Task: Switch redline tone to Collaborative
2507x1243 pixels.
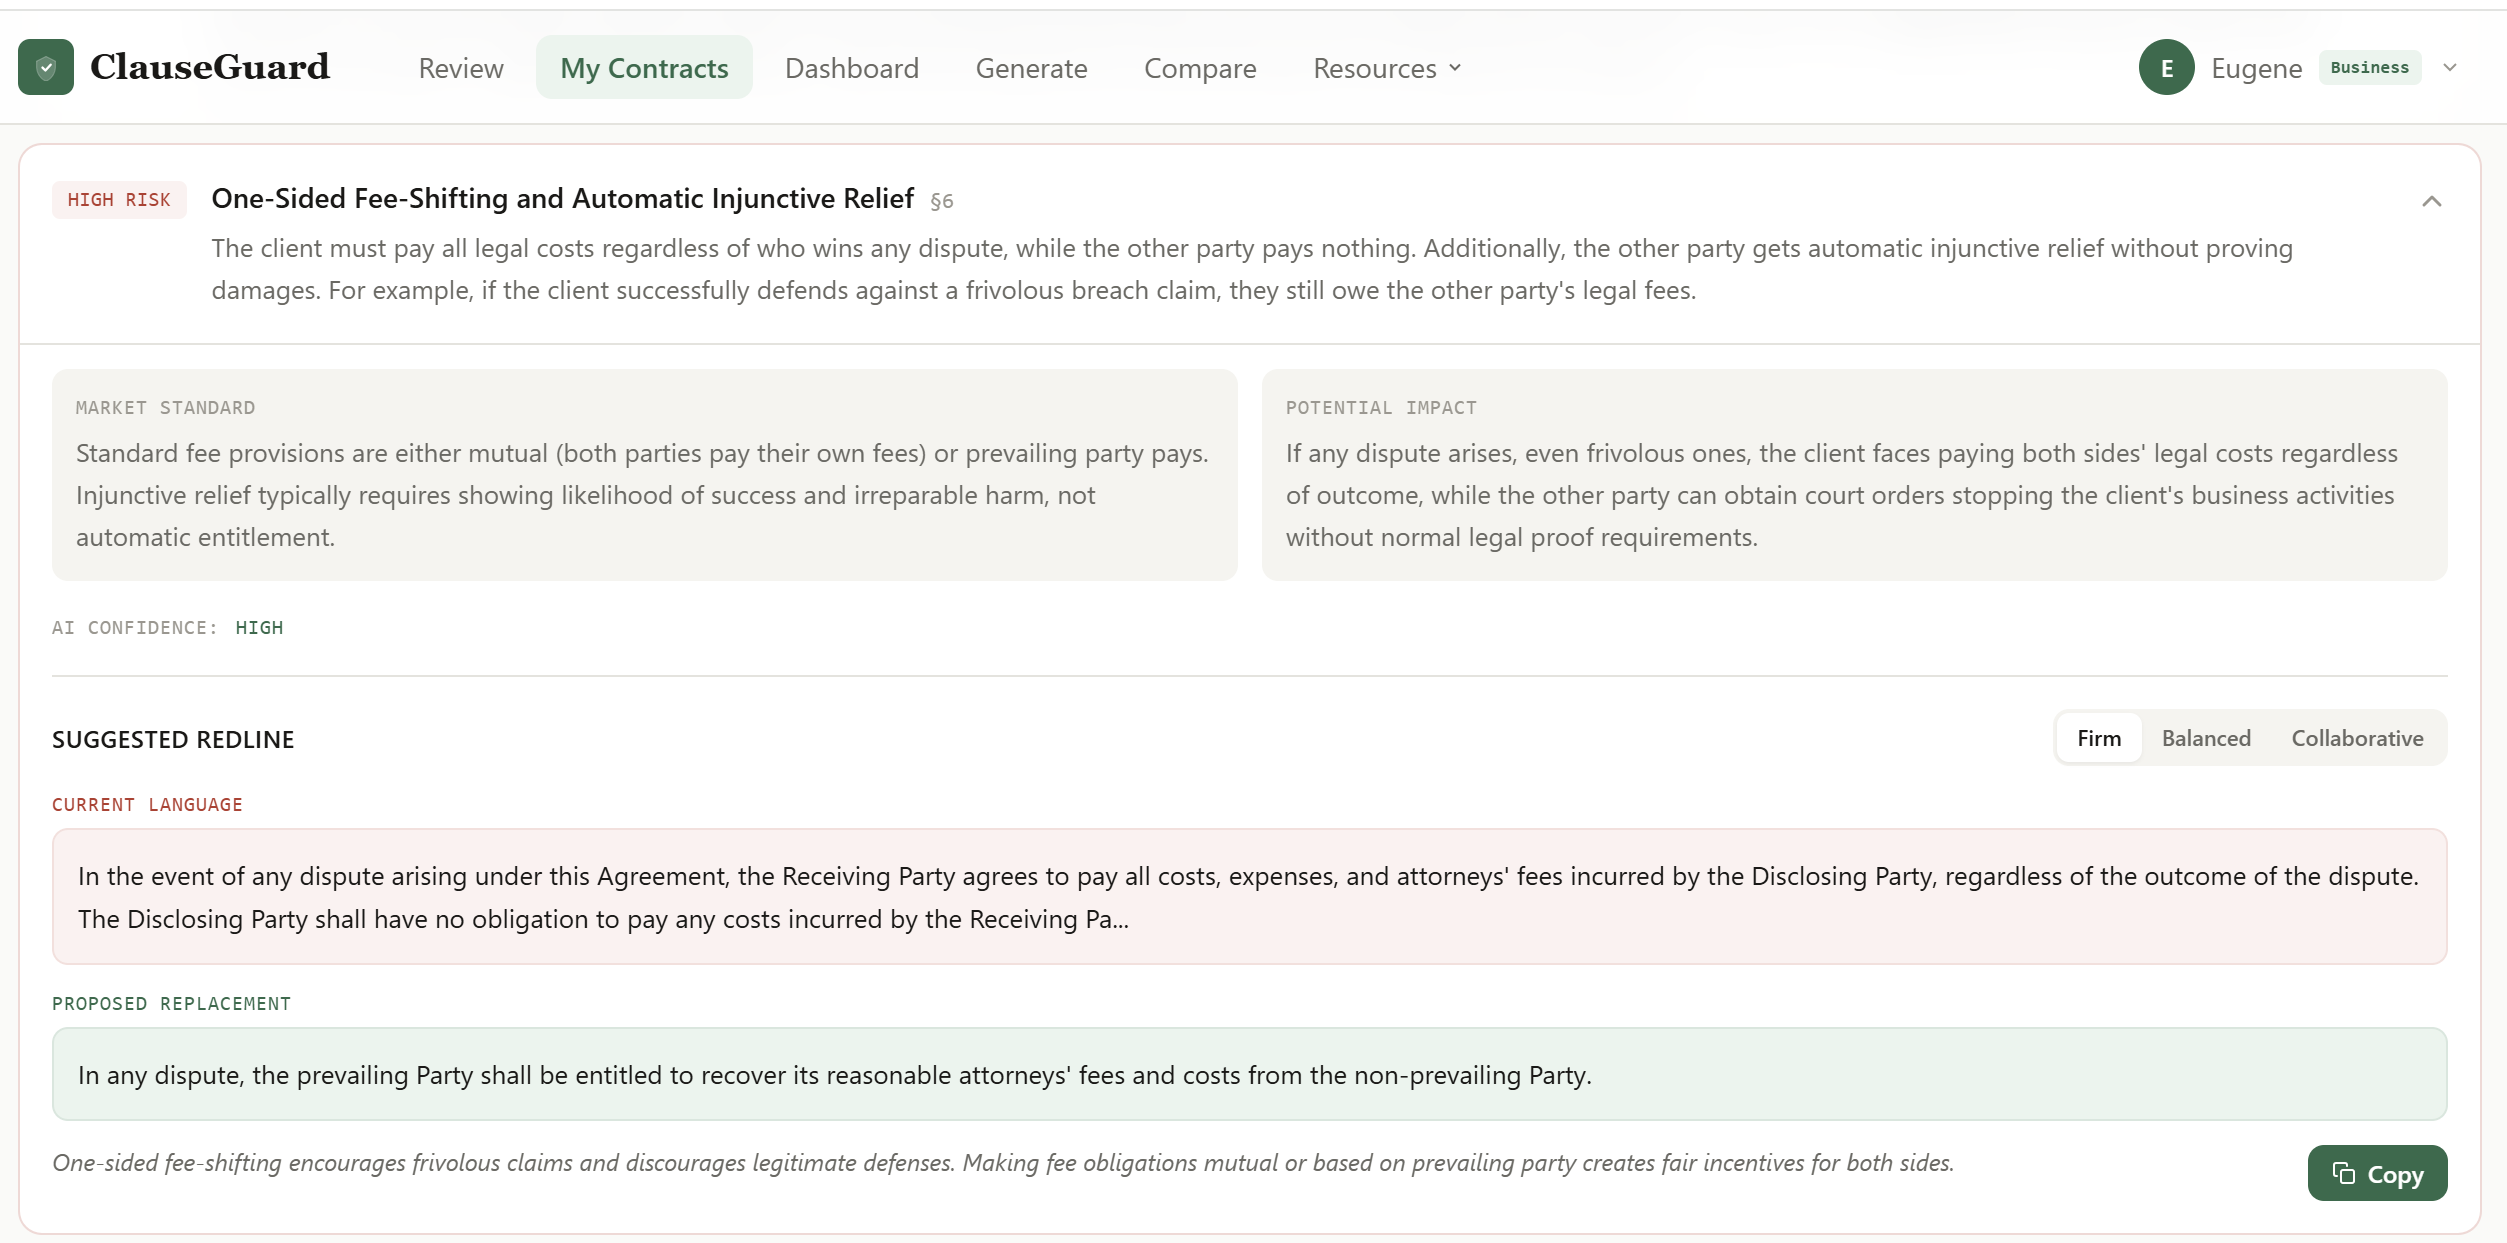Action: pos(2356,738)
